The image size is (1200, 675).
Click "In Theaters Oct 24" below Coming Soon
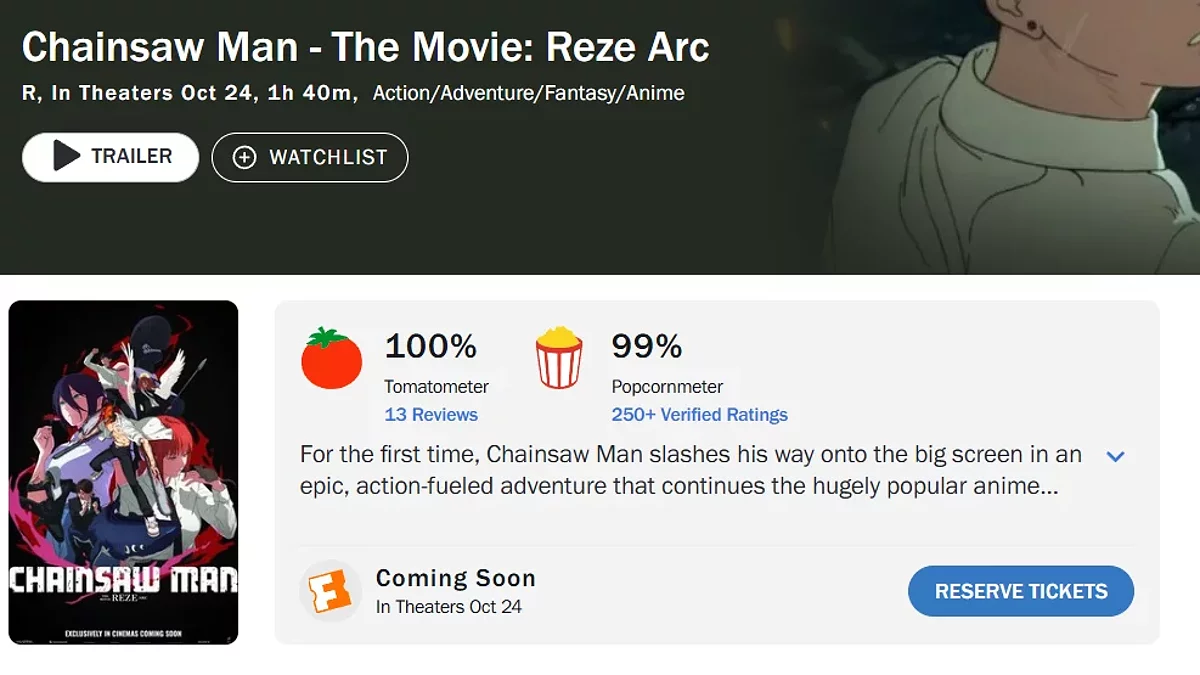click(449, 607)
